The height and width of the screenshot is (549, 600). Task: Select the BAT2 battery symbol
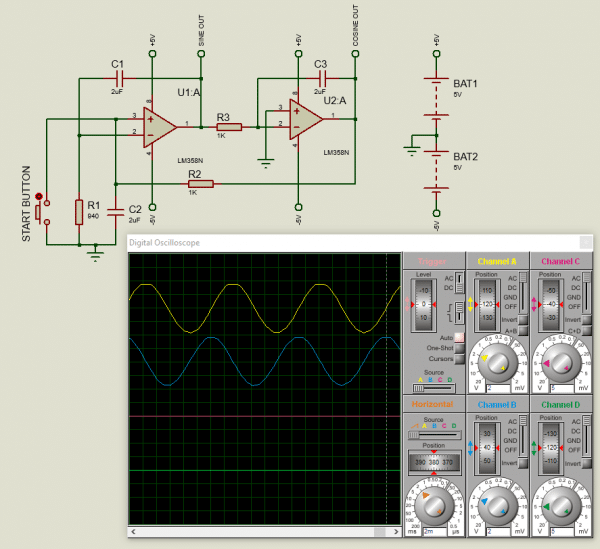(x=436, y=170)
